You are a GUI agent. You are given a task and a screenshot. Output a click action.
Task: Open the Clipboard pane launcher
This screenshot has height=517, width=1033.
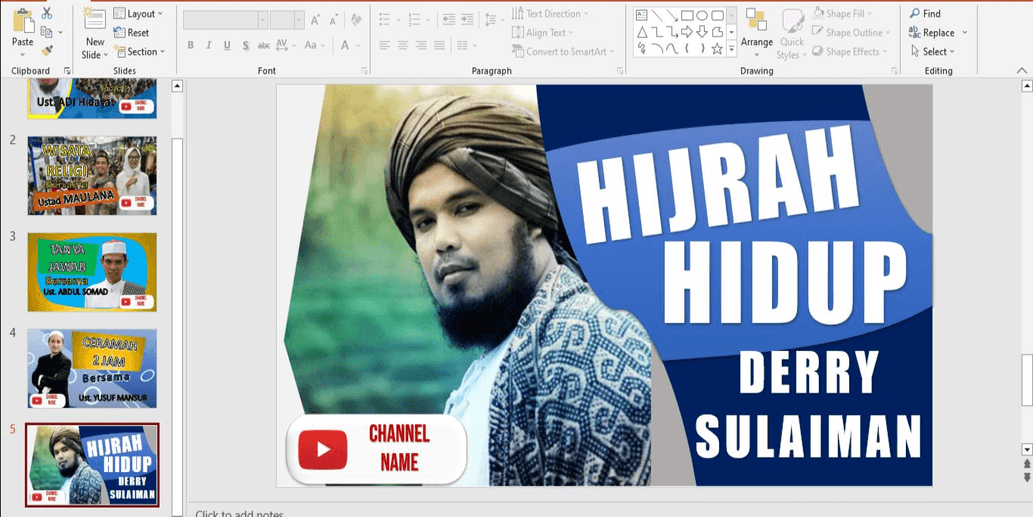(x=67, y=70)
